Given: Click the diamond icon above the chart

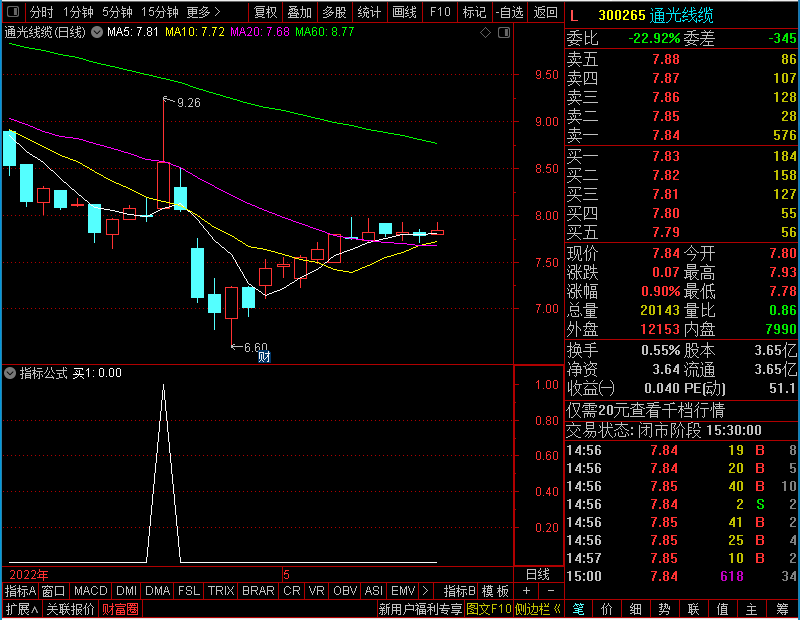Looking at the screenshot, I should [x=485, y=33].
